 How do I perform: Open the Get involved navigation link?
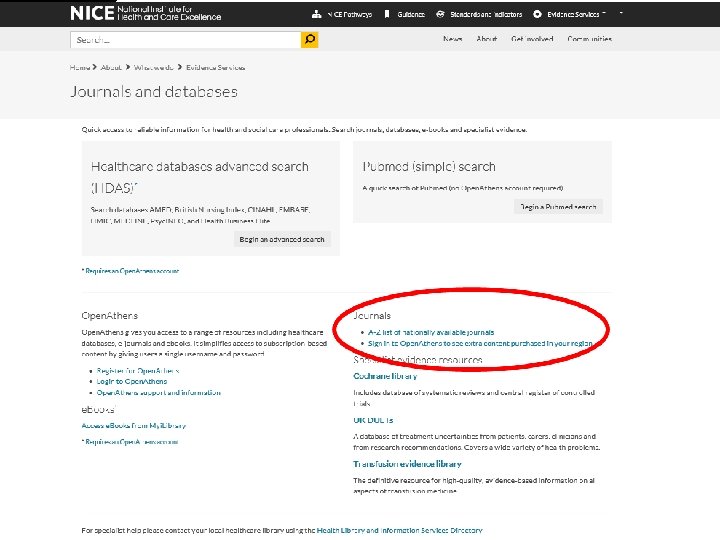(x=532, y=39)
